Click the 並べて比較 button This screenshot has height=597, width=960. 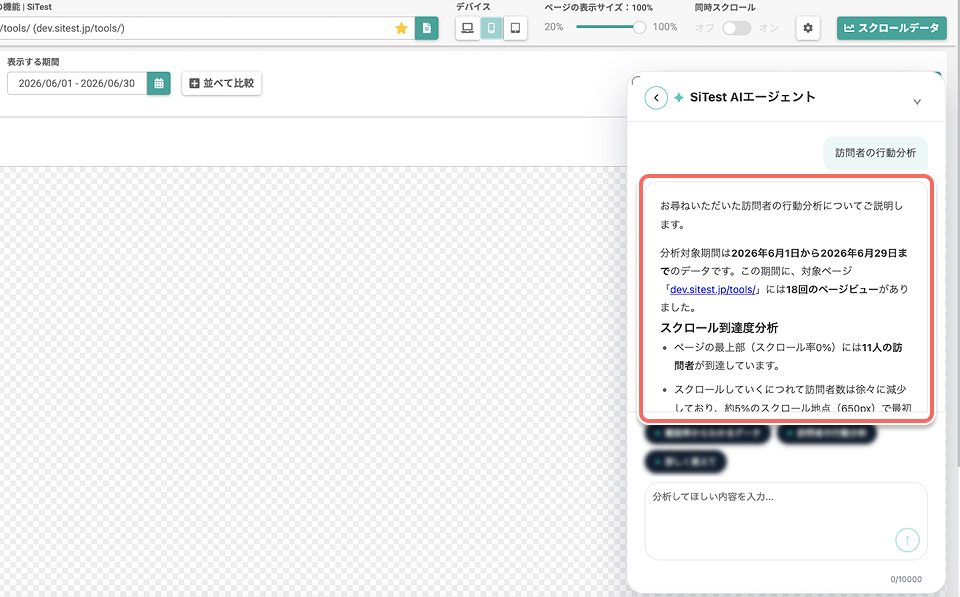(x=222, y=83)
